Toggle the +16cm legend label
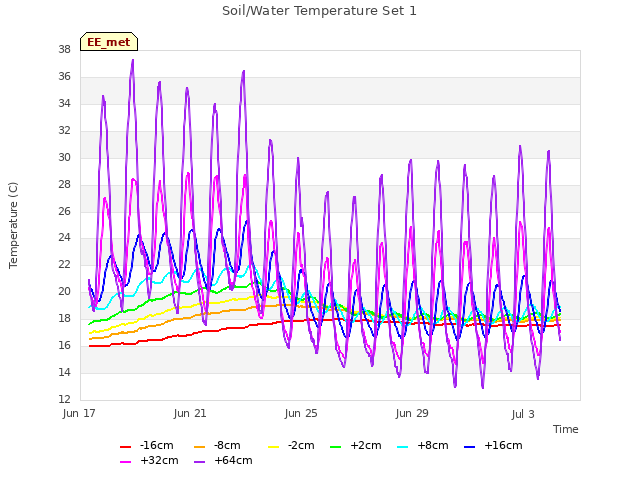Viewport: 640px width, 480px height. pos(503,445)
